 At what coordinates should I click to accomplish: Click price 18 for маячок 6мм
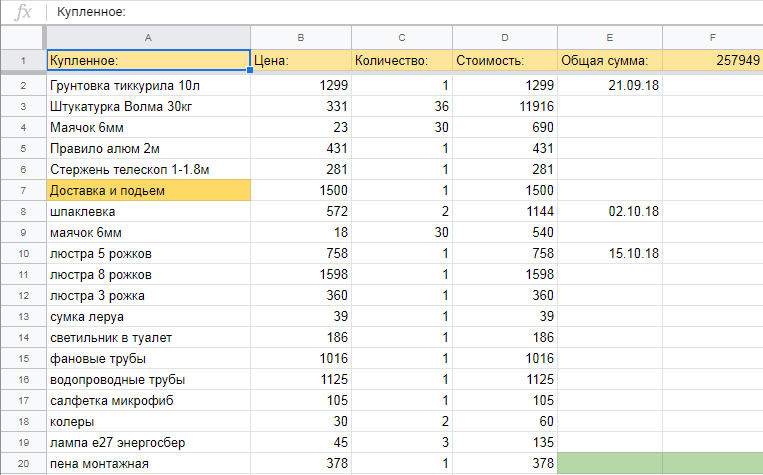(301, 233)
